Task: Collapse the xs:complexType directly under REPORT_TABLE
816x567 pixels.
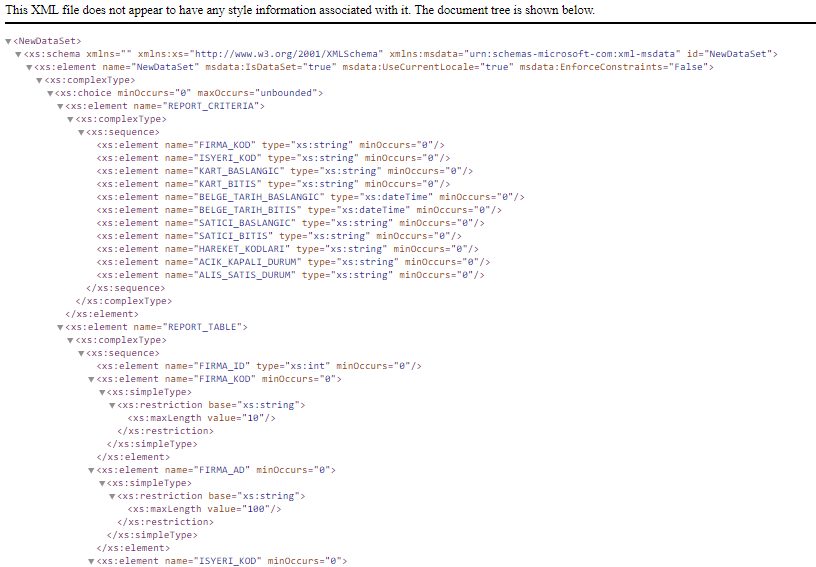Action: [x=71, y=340]
